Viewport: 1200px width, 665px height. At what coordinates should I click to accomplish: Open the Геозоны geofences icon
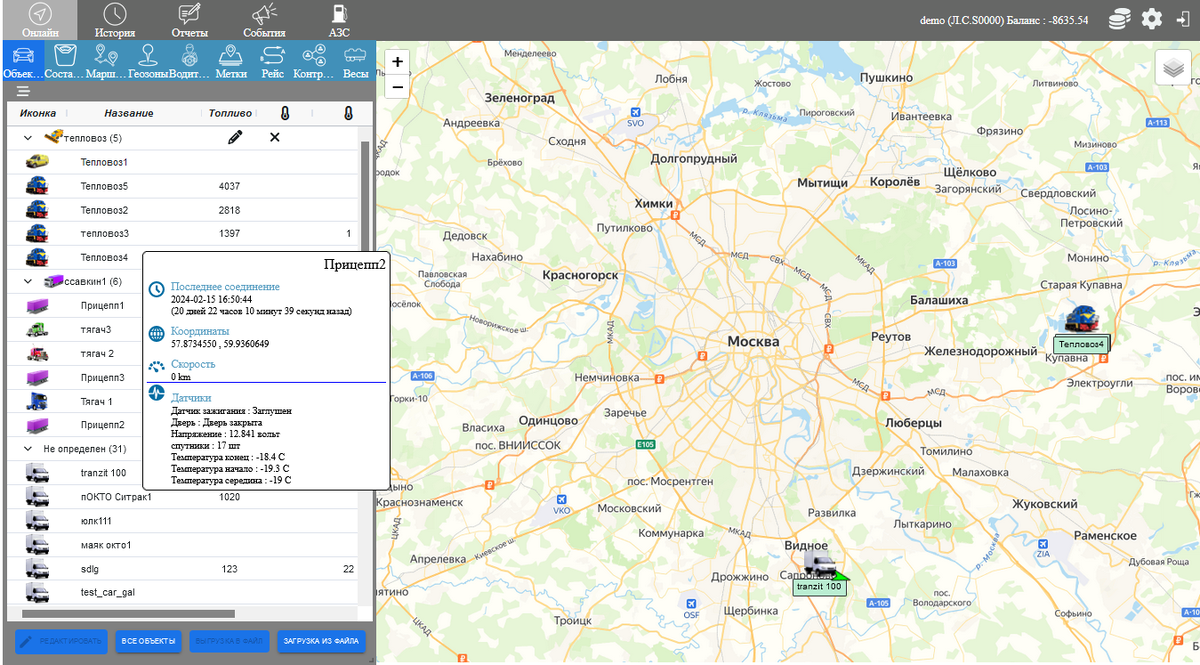click(x=147, y=61)
